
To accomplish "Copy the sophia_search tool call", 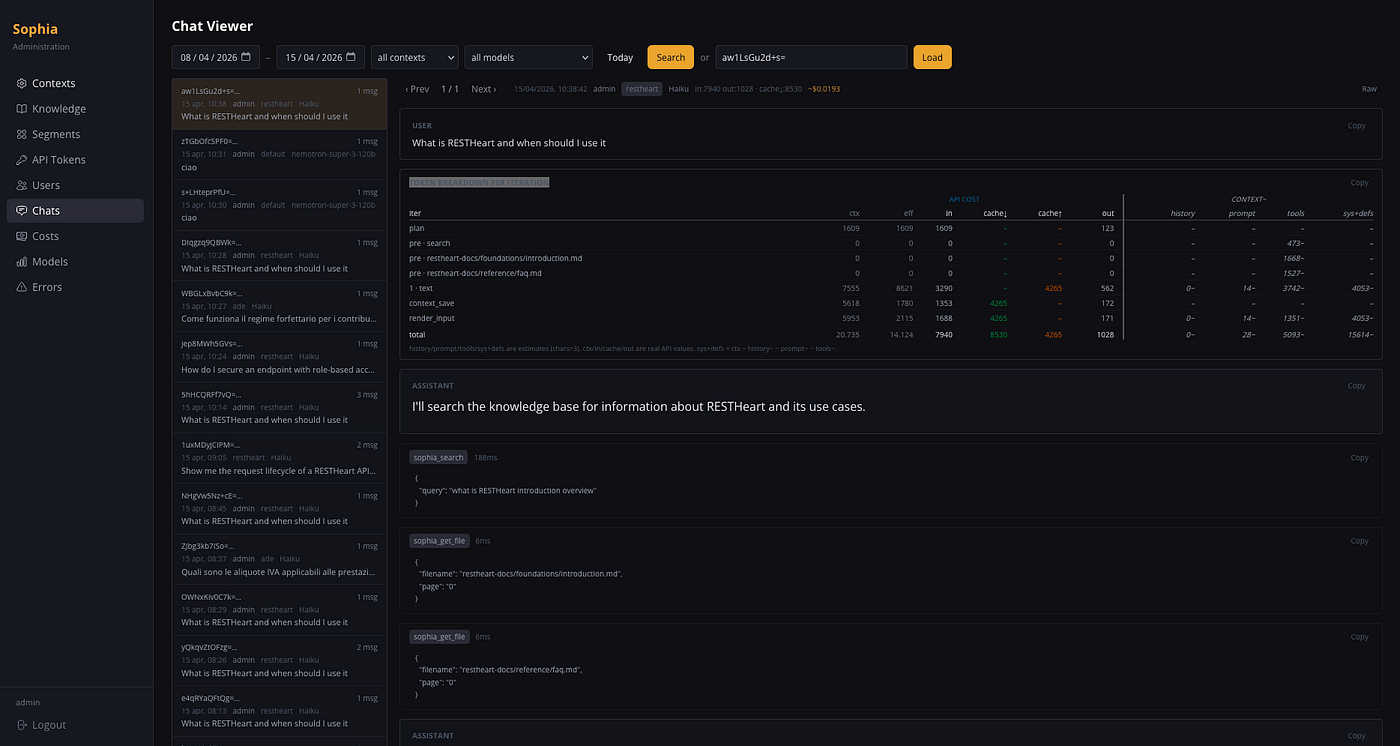I will point(1359,458).
